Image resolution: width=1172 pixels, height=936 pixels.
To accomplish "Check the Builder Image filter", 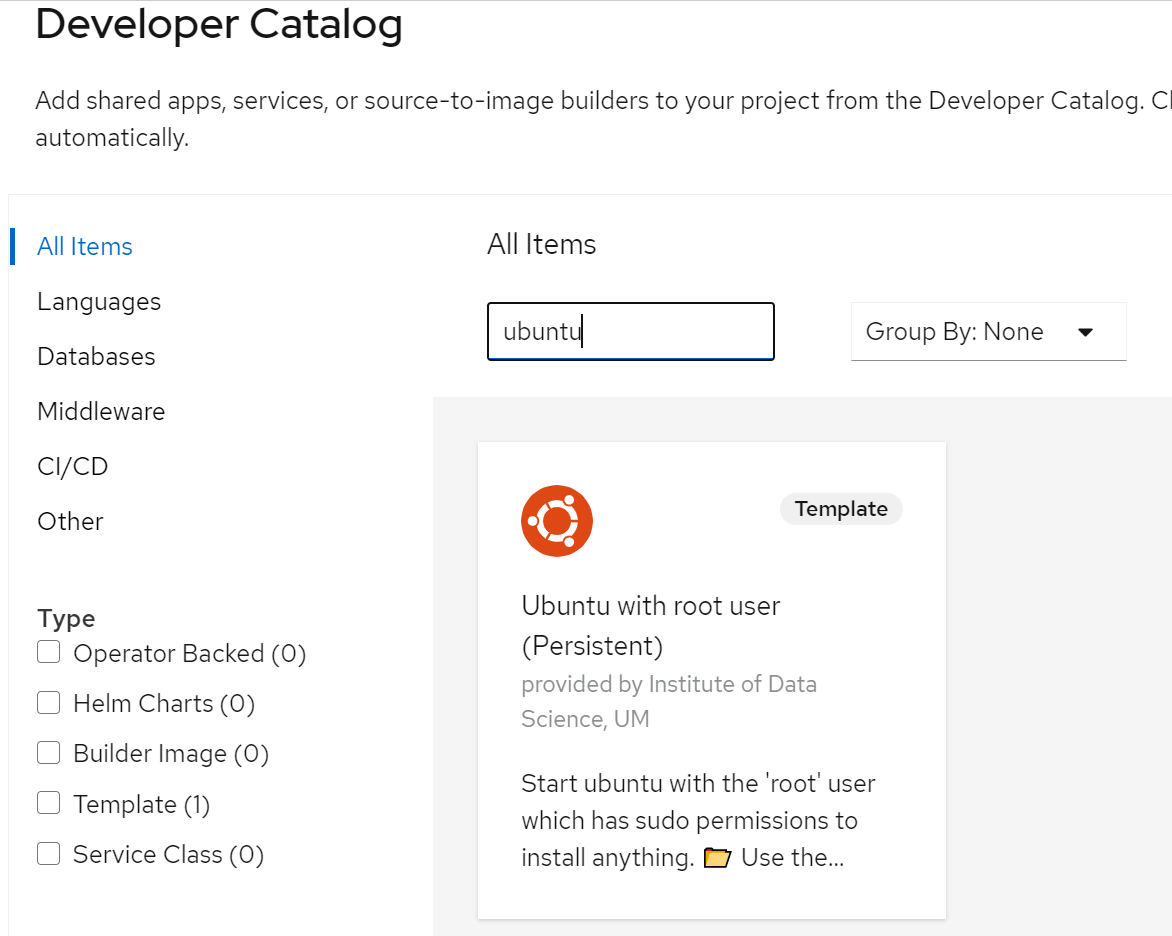I will (x=49, y=752).
